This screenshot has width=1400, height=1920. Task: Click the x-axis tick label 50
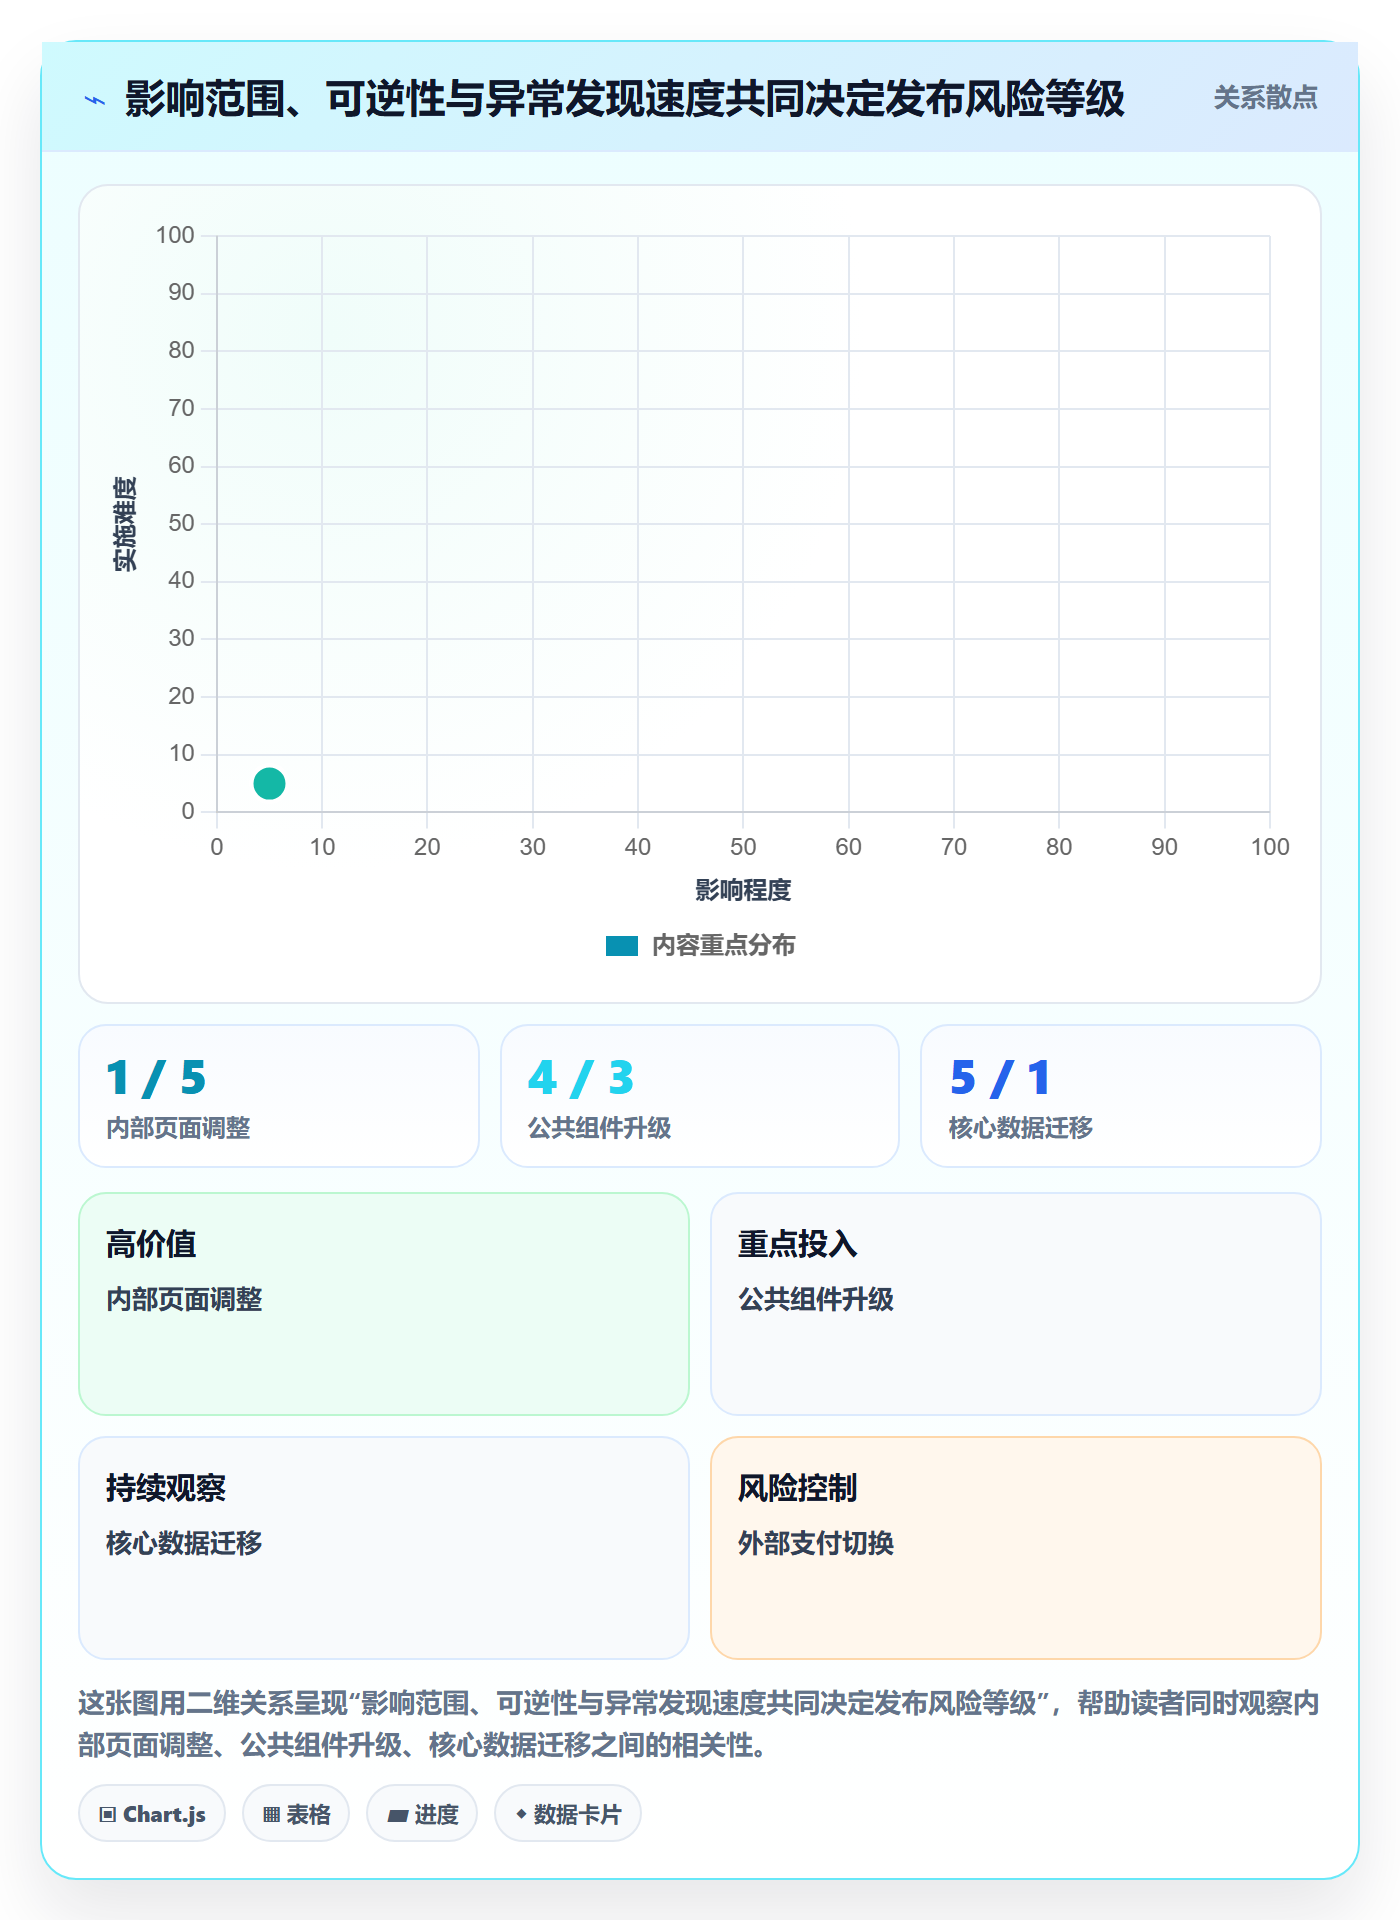pyautogui.click(x=743, y=847)
